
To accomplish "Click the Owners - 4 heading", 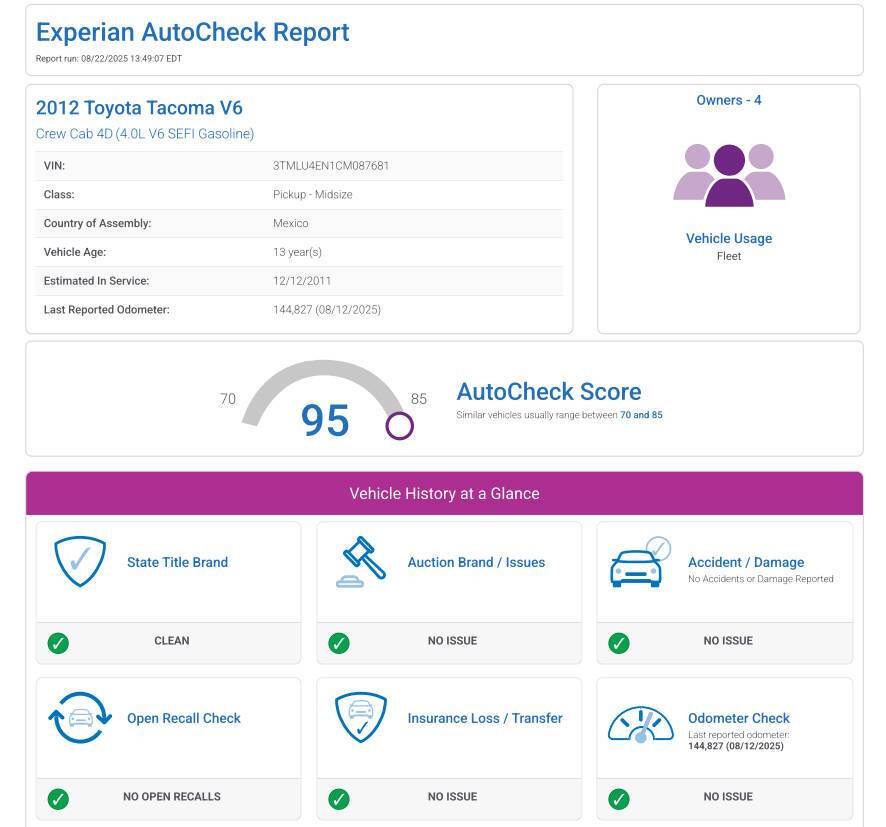I will (x=729, y=100).
